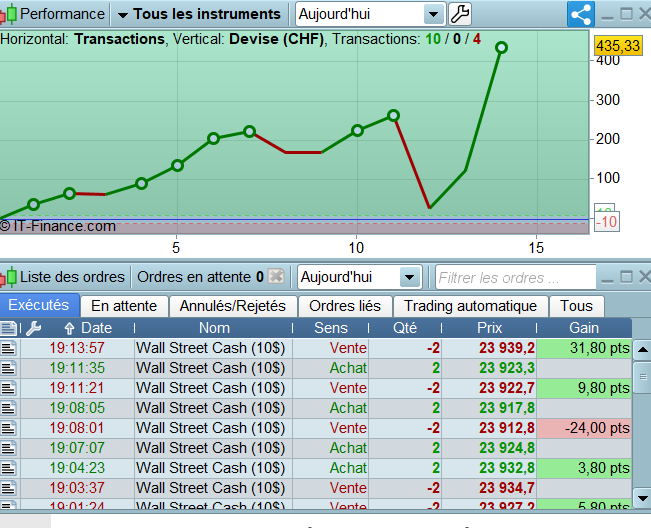Open the Ordres liés tab
This screenshot has width=651, height=528.
345,306
